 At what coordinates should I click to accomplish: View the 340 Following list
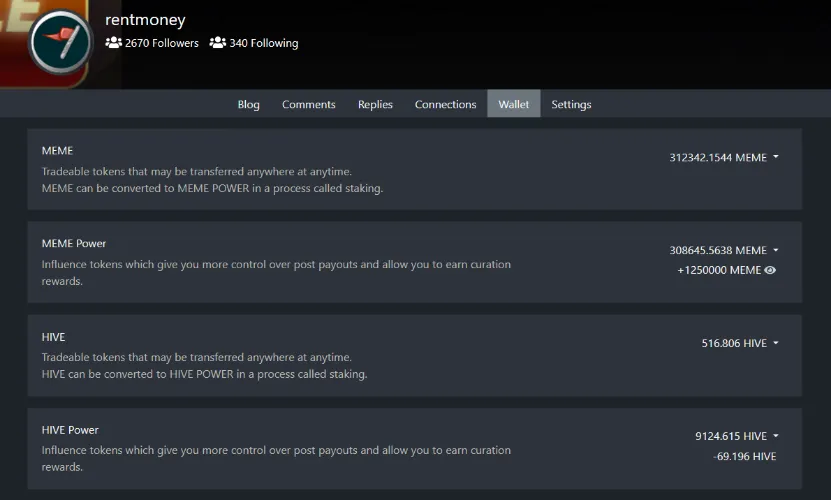[263, 43]
